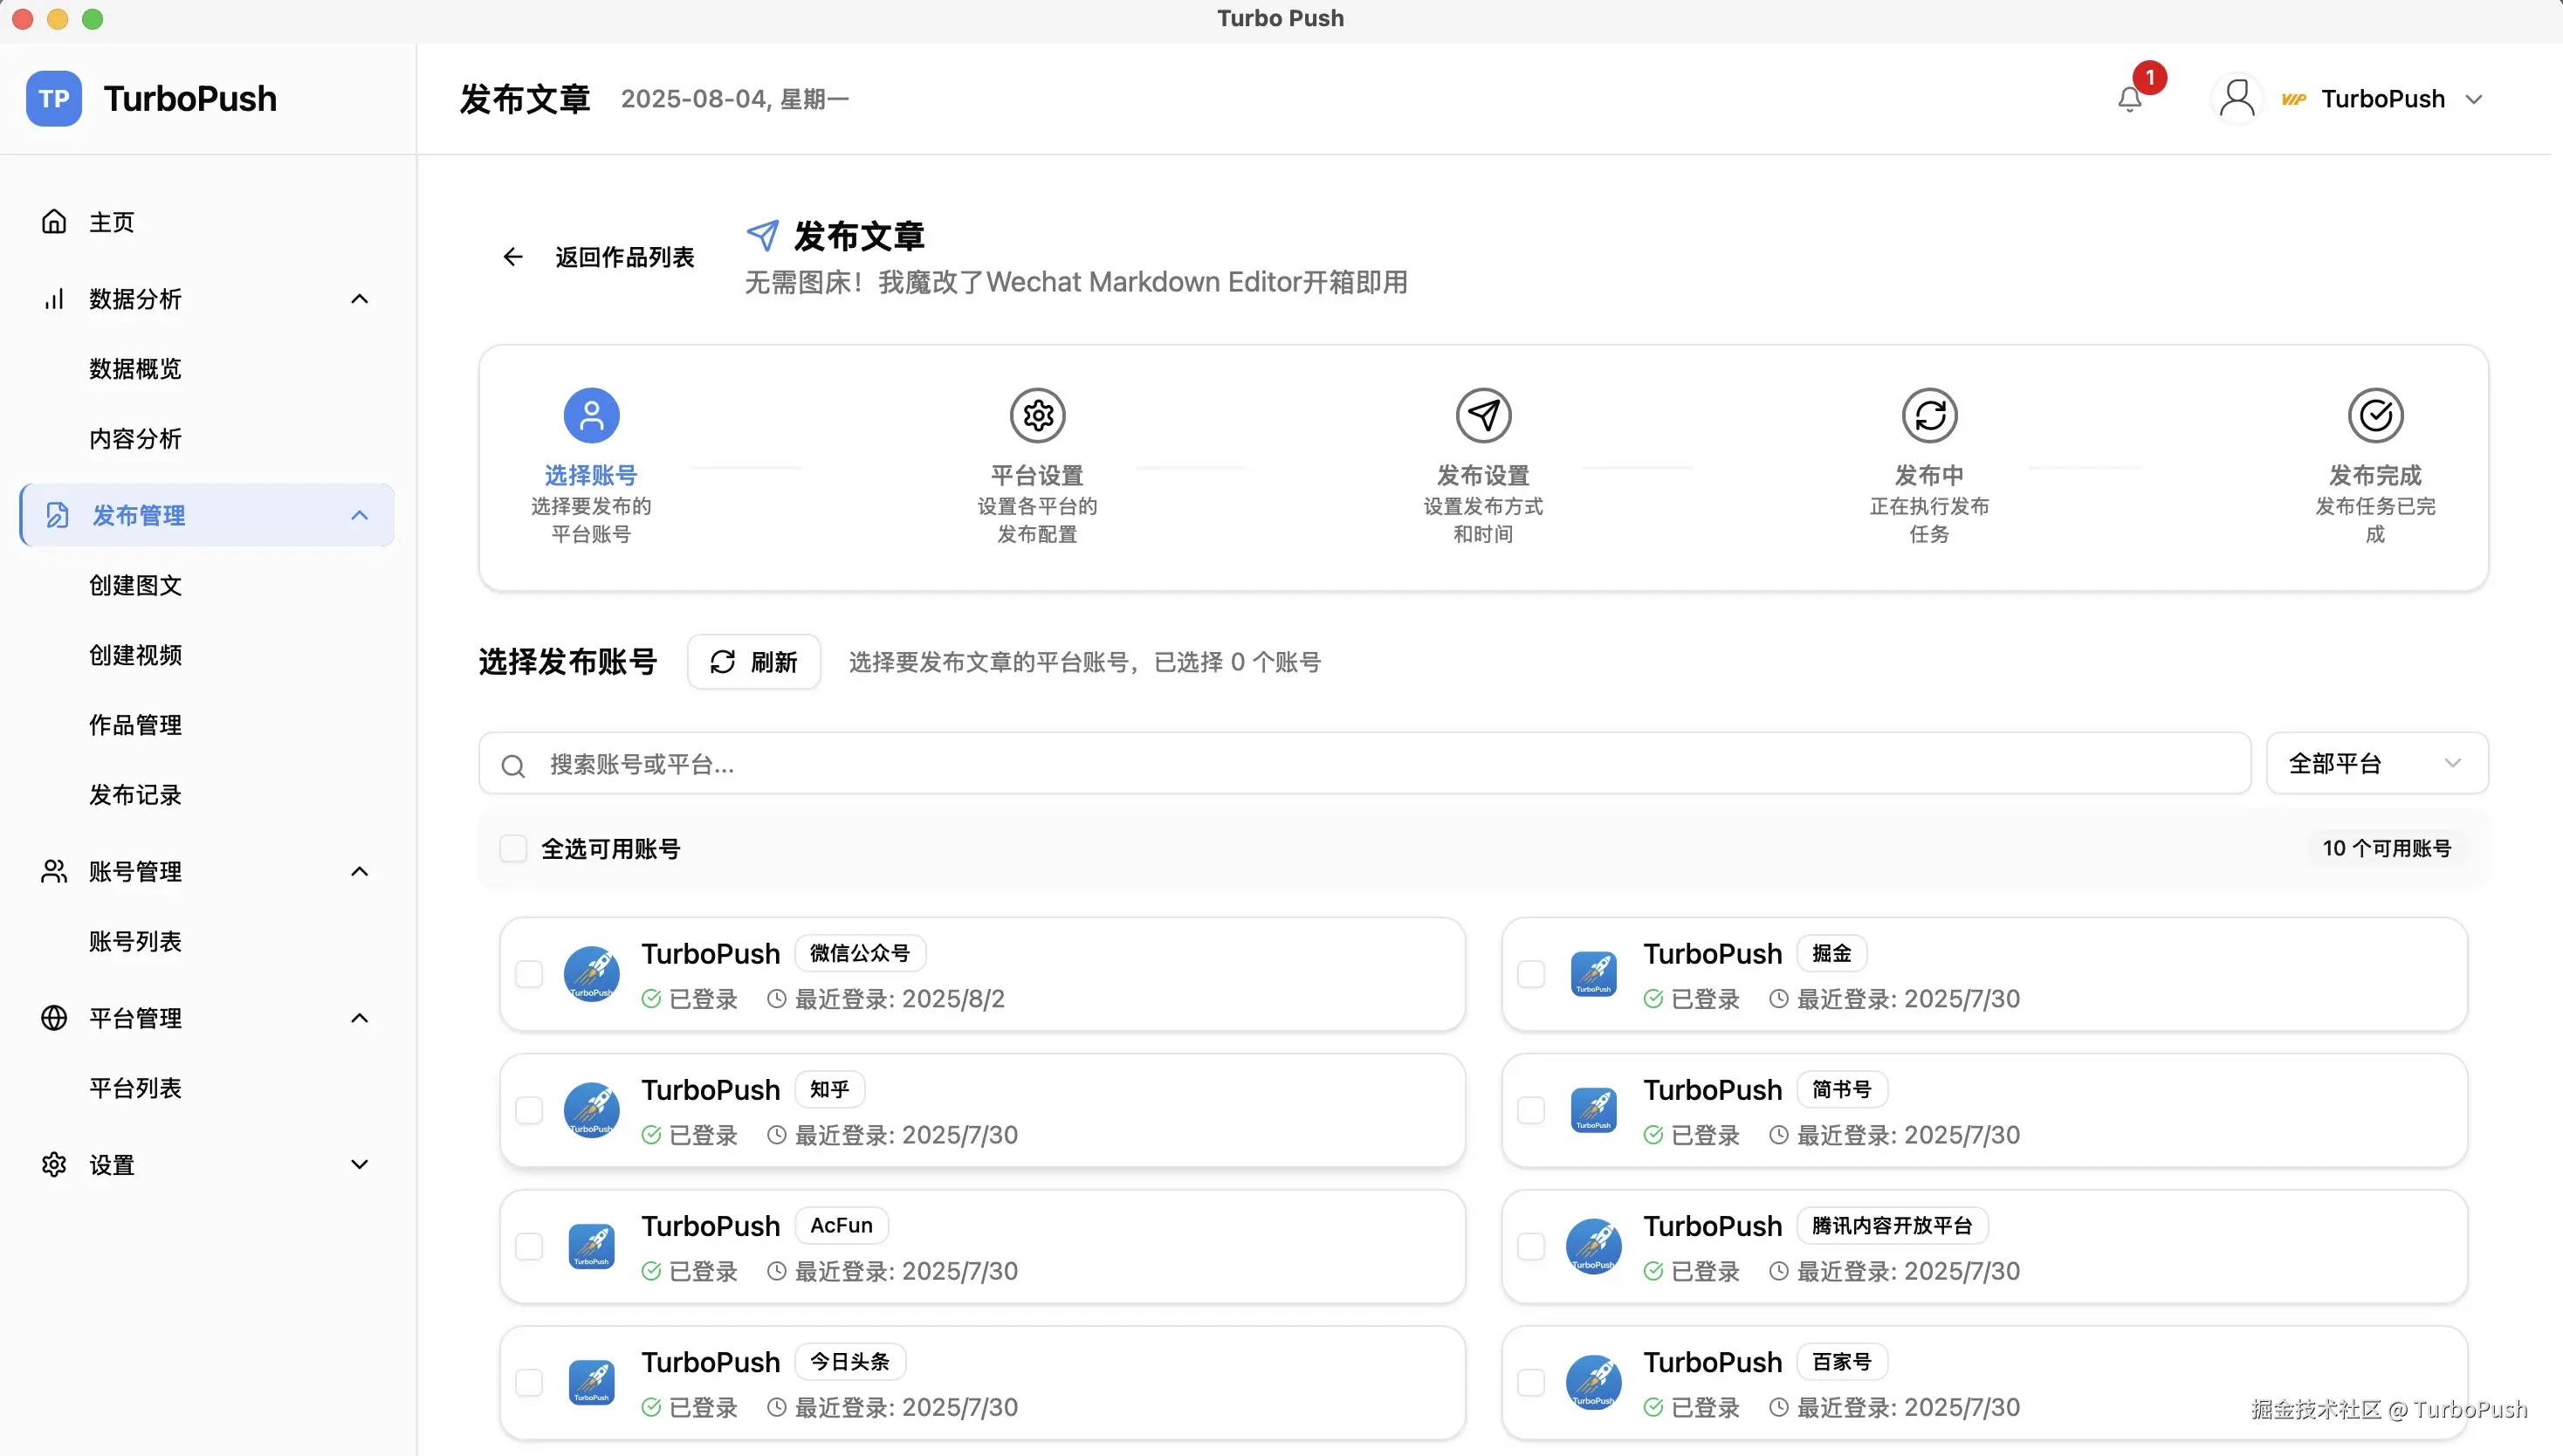2563x1456 pixels.
Task: Click the 刷新 refresh button
Action: (753, 661)
